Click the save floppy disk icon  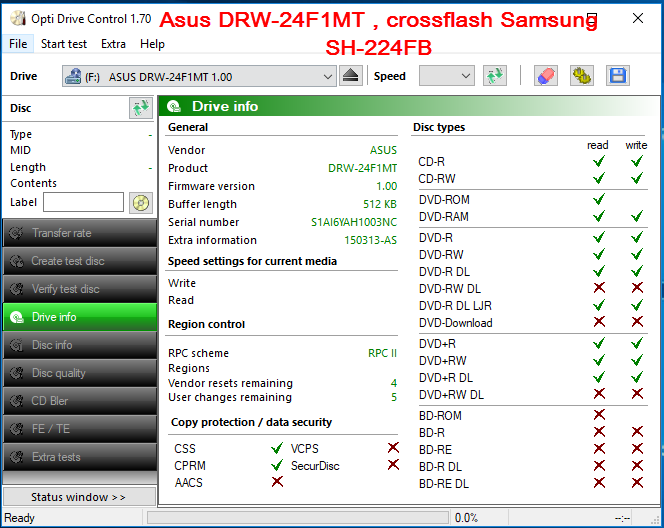click(x=617, y=76)
